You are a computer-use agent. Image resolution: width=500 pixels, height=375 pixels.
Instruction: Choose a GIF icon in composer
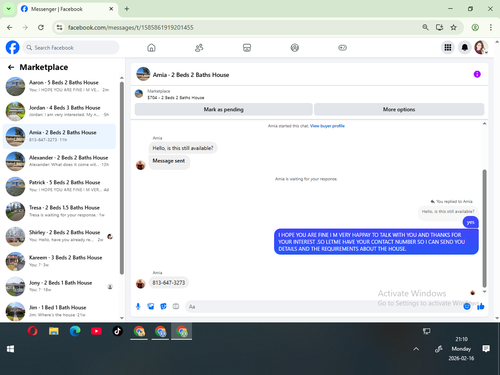176,306
